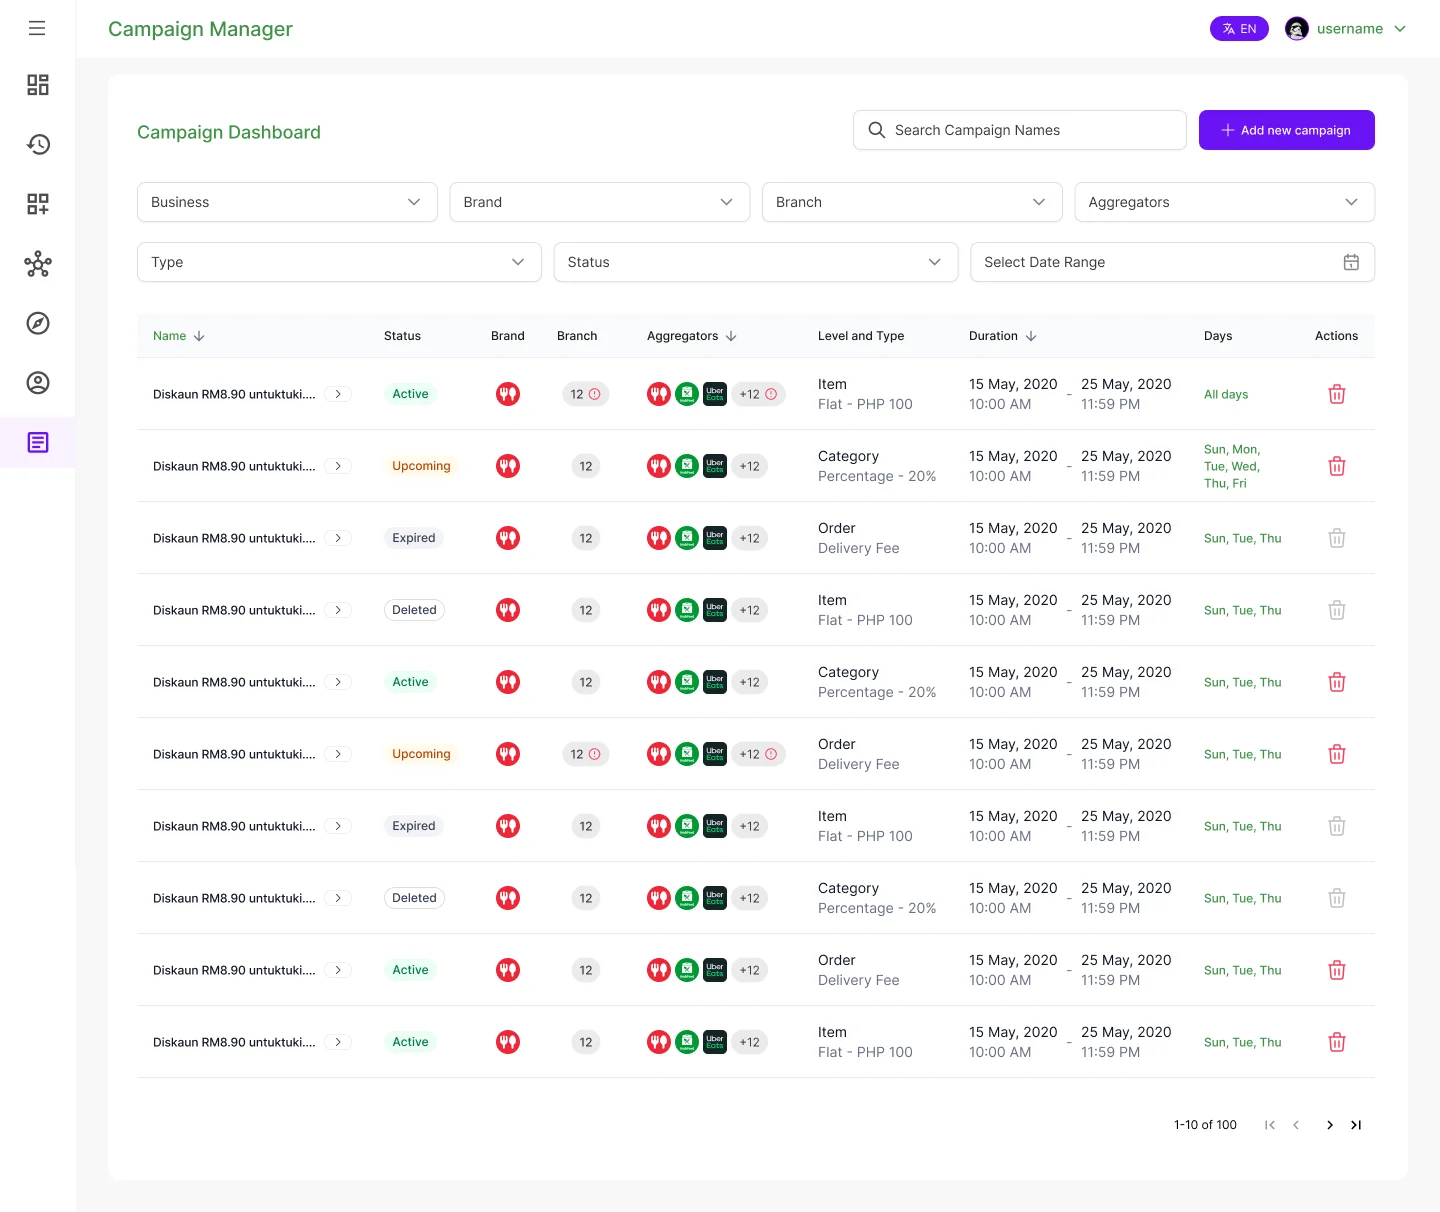Click the Level and Type column header

click(861, 336)
